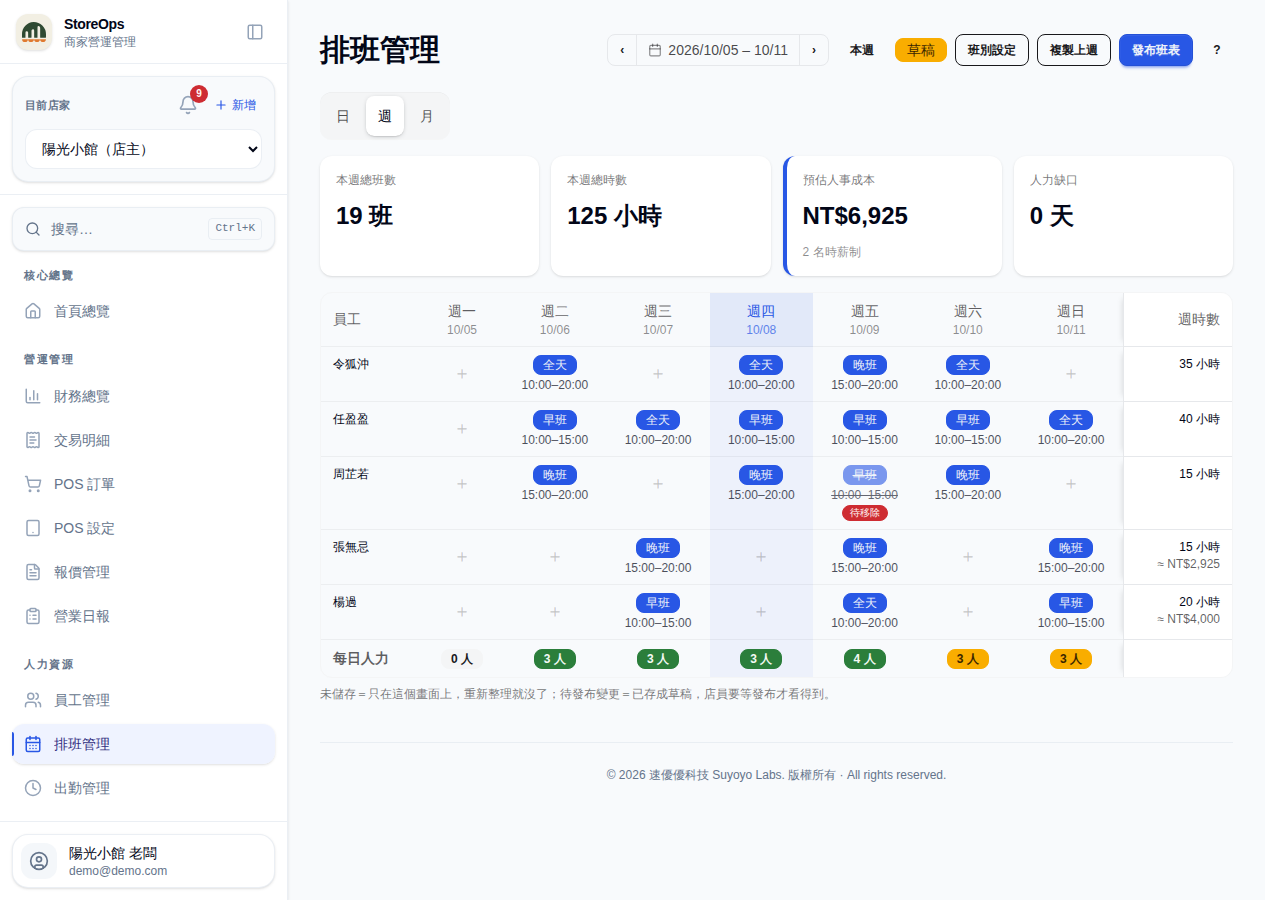Click 本週 button
The image size is (1280, 900).
point(862,50)
